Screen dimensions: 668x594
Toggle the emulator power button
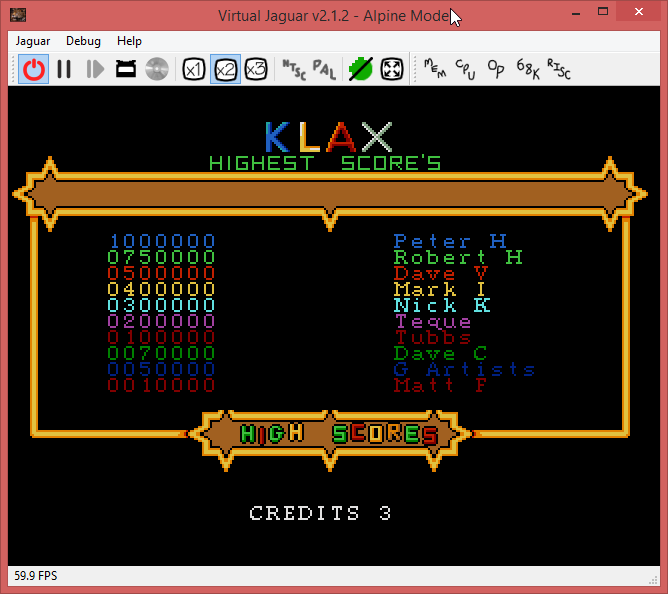pos(34,69)
